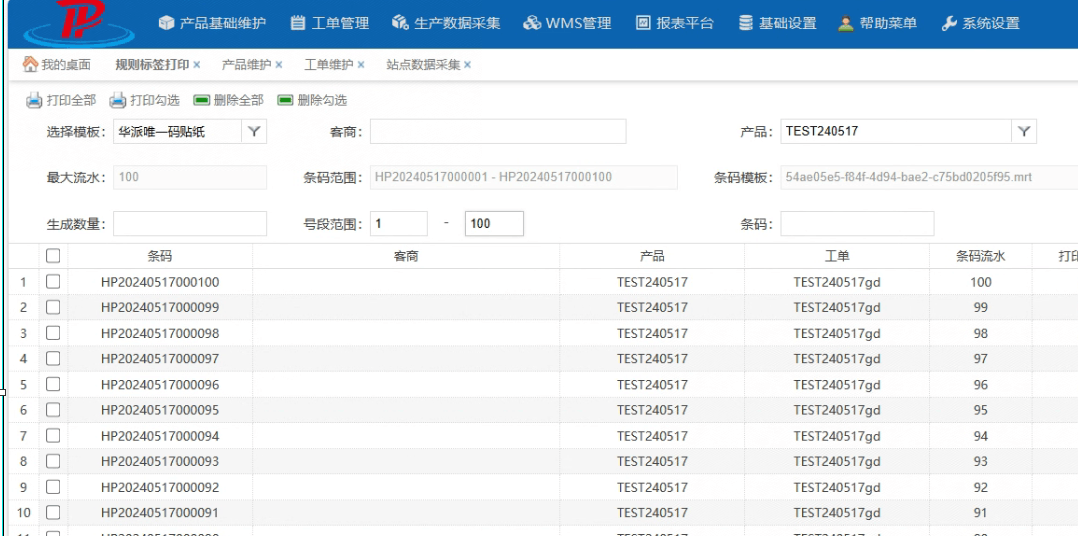Click the 条码 search input field
The image size is (1078, 536).
(857, 224)
